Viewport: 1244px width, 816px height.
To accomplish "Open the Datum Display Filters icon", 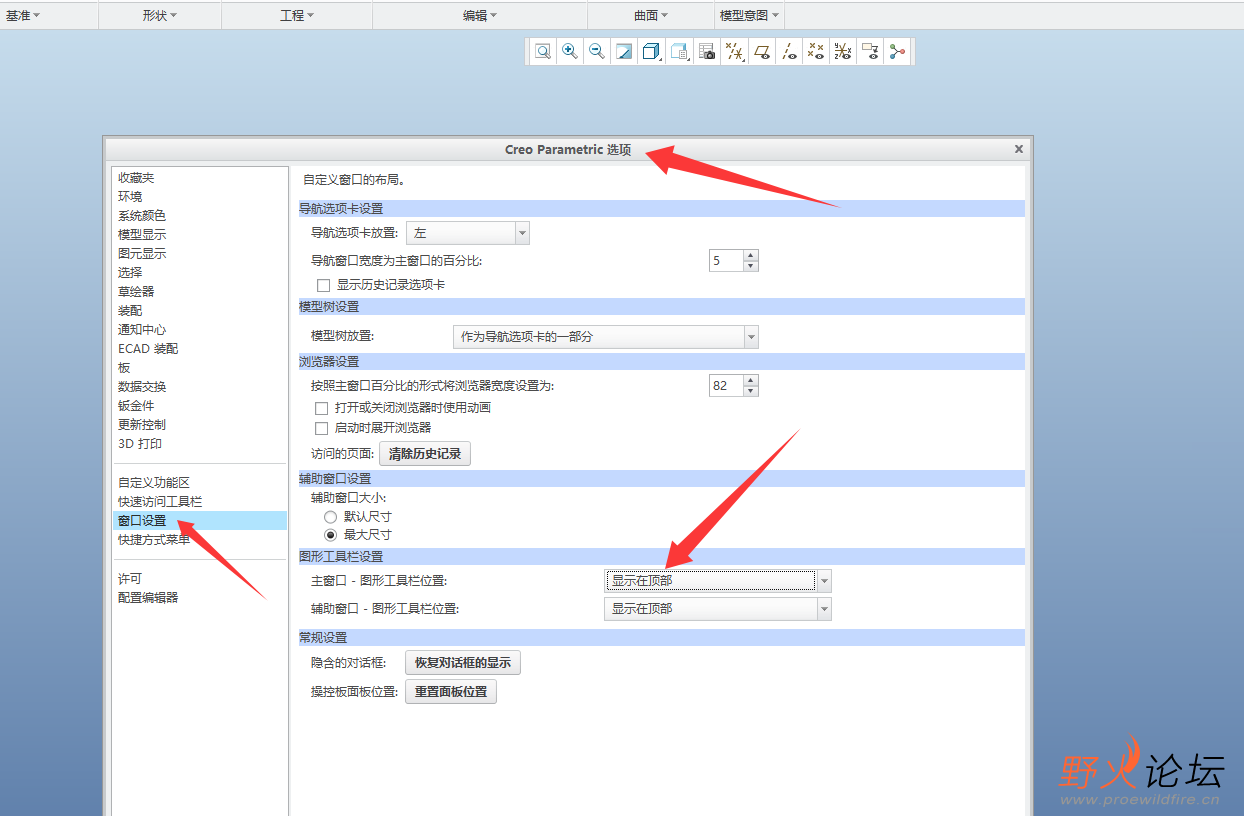I will click(734, 52).
